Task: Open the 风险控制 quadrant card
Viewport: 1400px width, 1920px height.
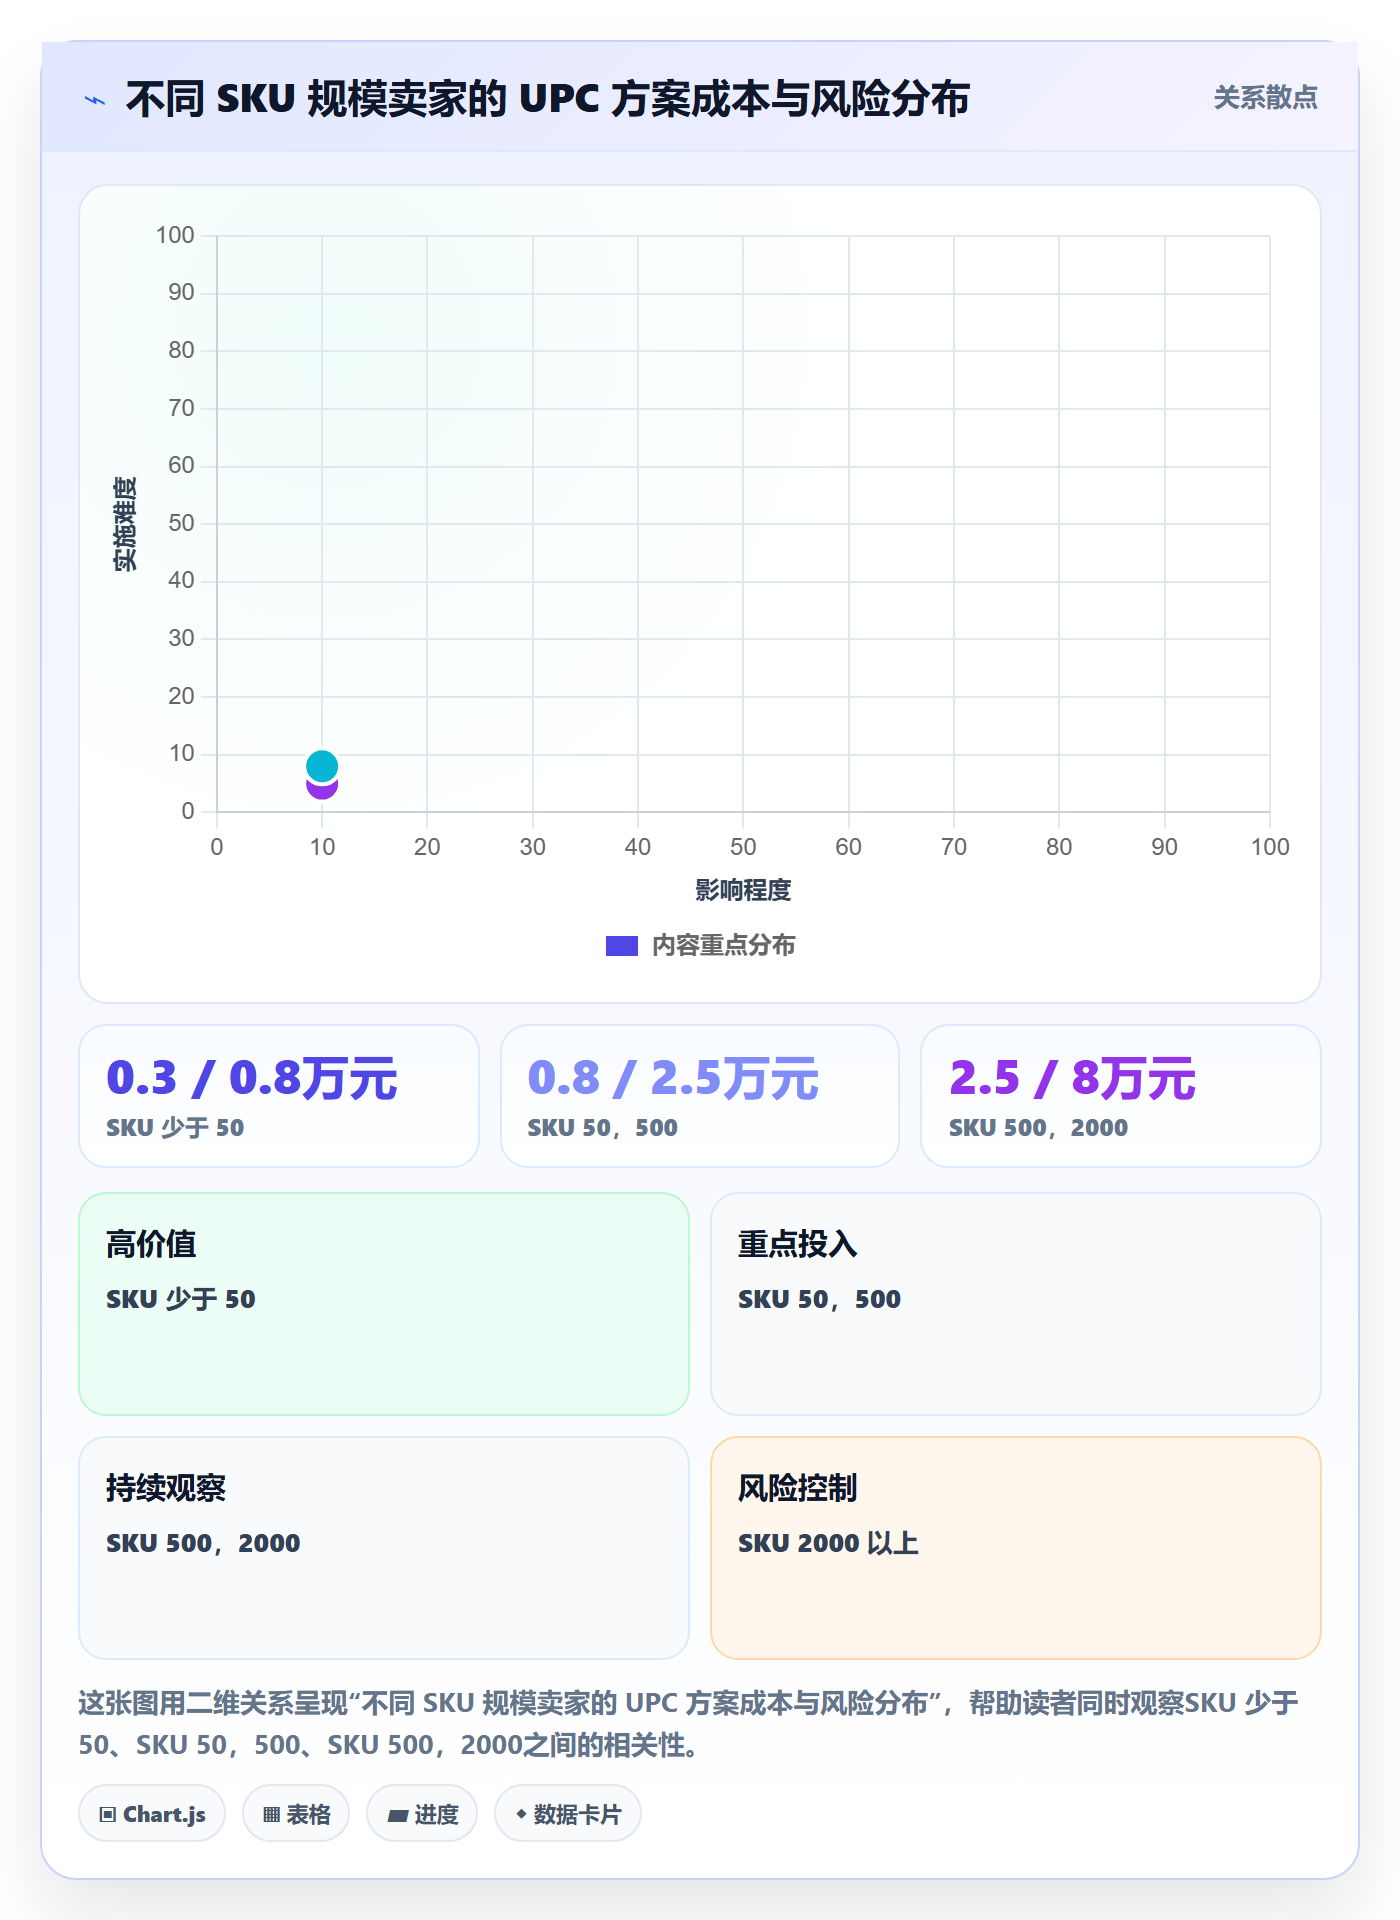Action: point(1016,1548)
